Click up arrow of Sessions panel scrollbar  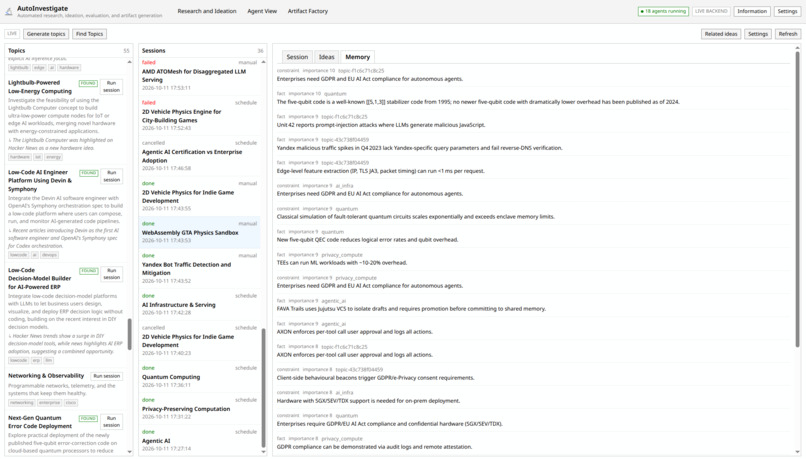(x=264, y=62)
